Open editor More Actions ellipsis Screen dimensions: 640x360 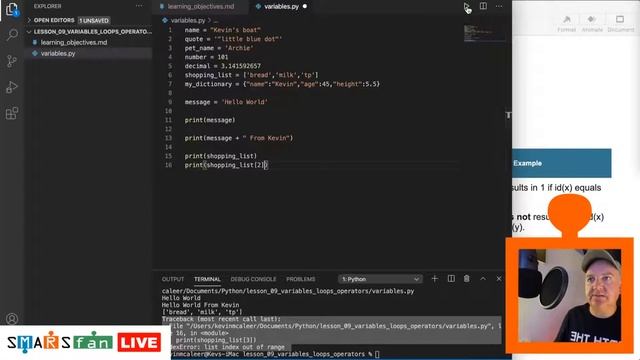(499, 6)
